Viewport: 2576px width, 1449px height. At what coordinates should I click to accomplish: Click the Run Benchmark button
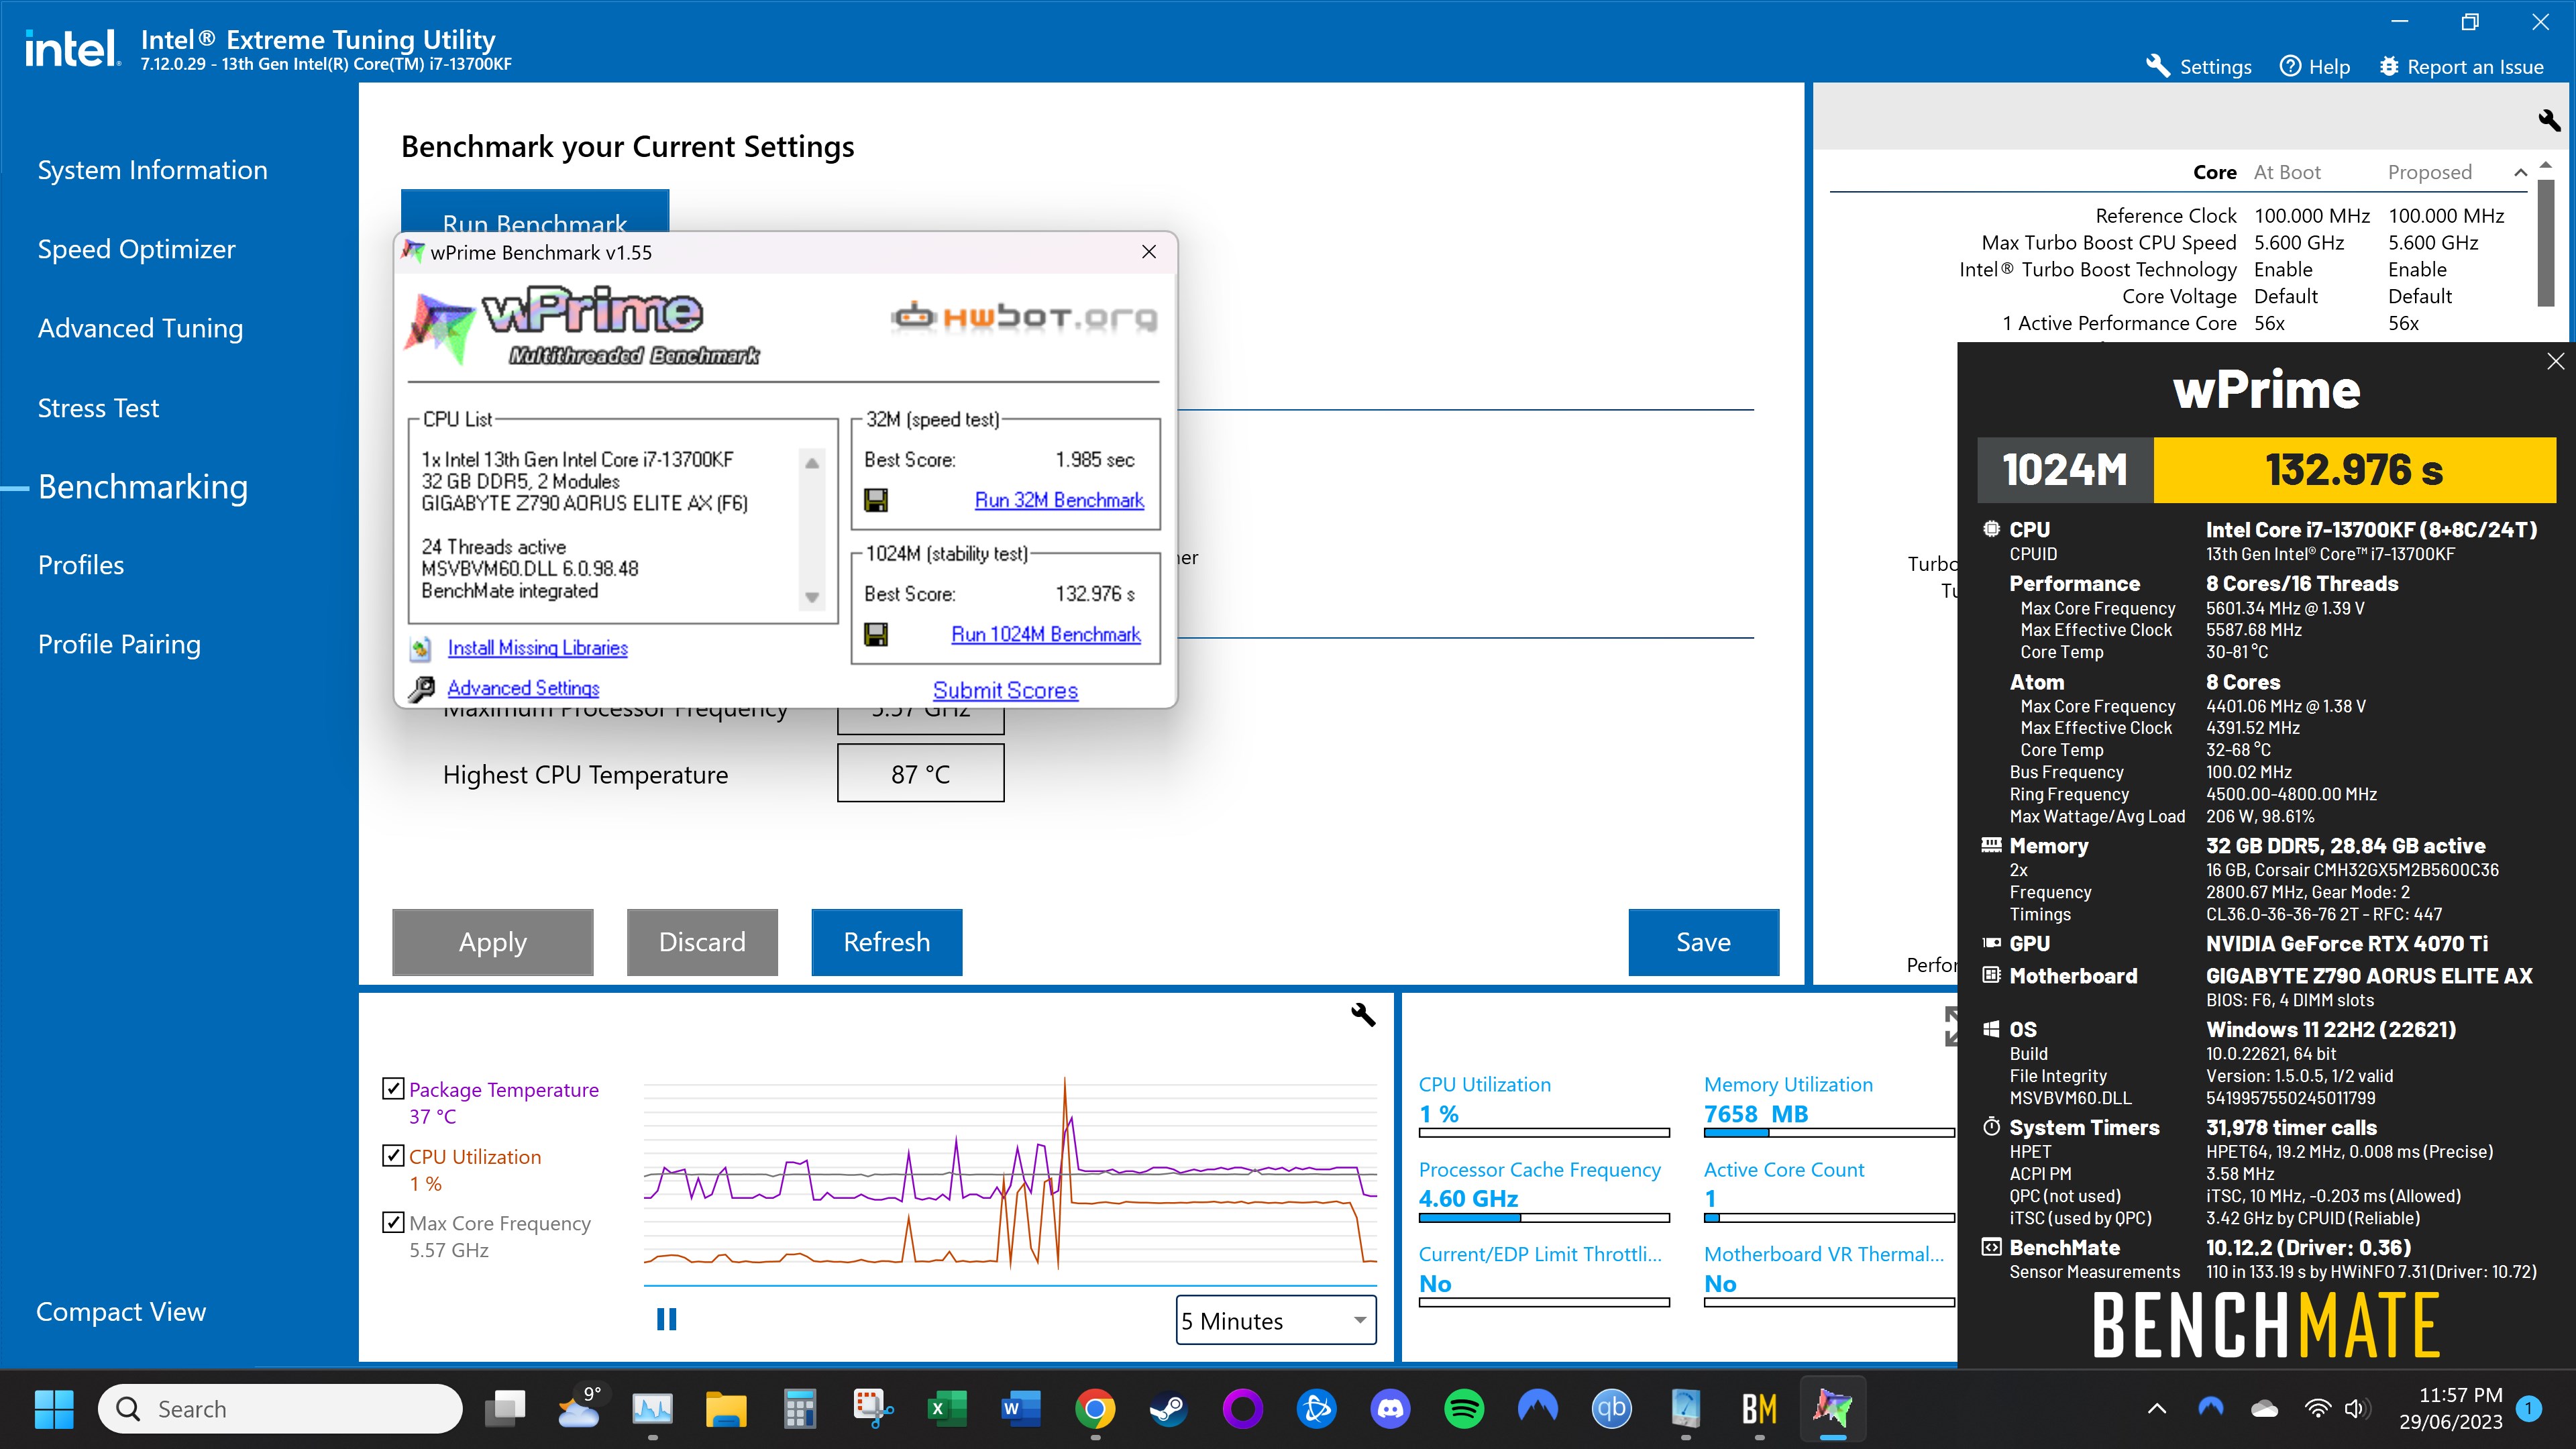pos(535,212)
